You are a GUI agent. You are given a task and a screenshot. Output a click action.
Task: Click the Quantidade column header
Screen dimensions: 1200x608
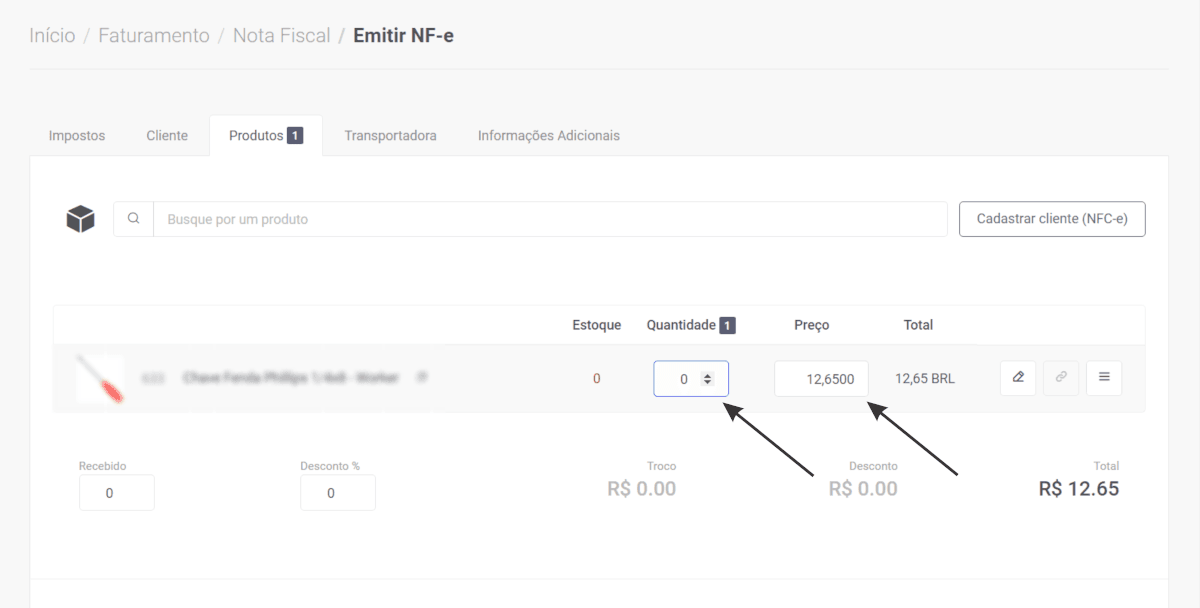coord(681,325)
